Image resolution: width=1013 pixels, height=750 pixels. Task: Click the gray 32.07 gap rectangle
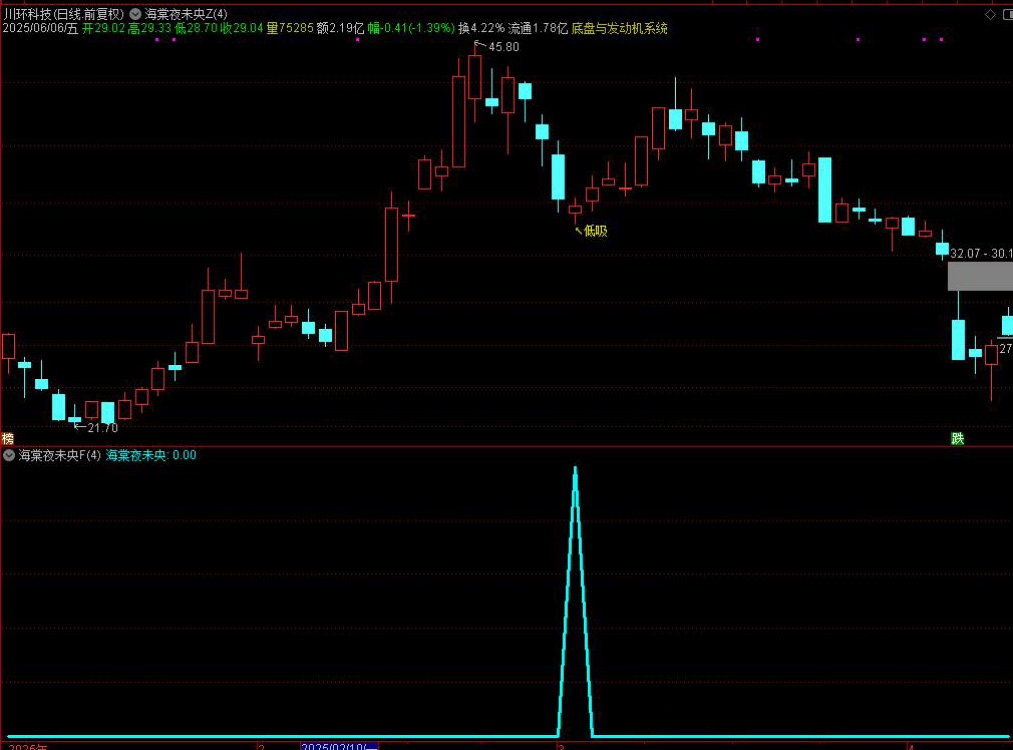(x=980, y=276)
